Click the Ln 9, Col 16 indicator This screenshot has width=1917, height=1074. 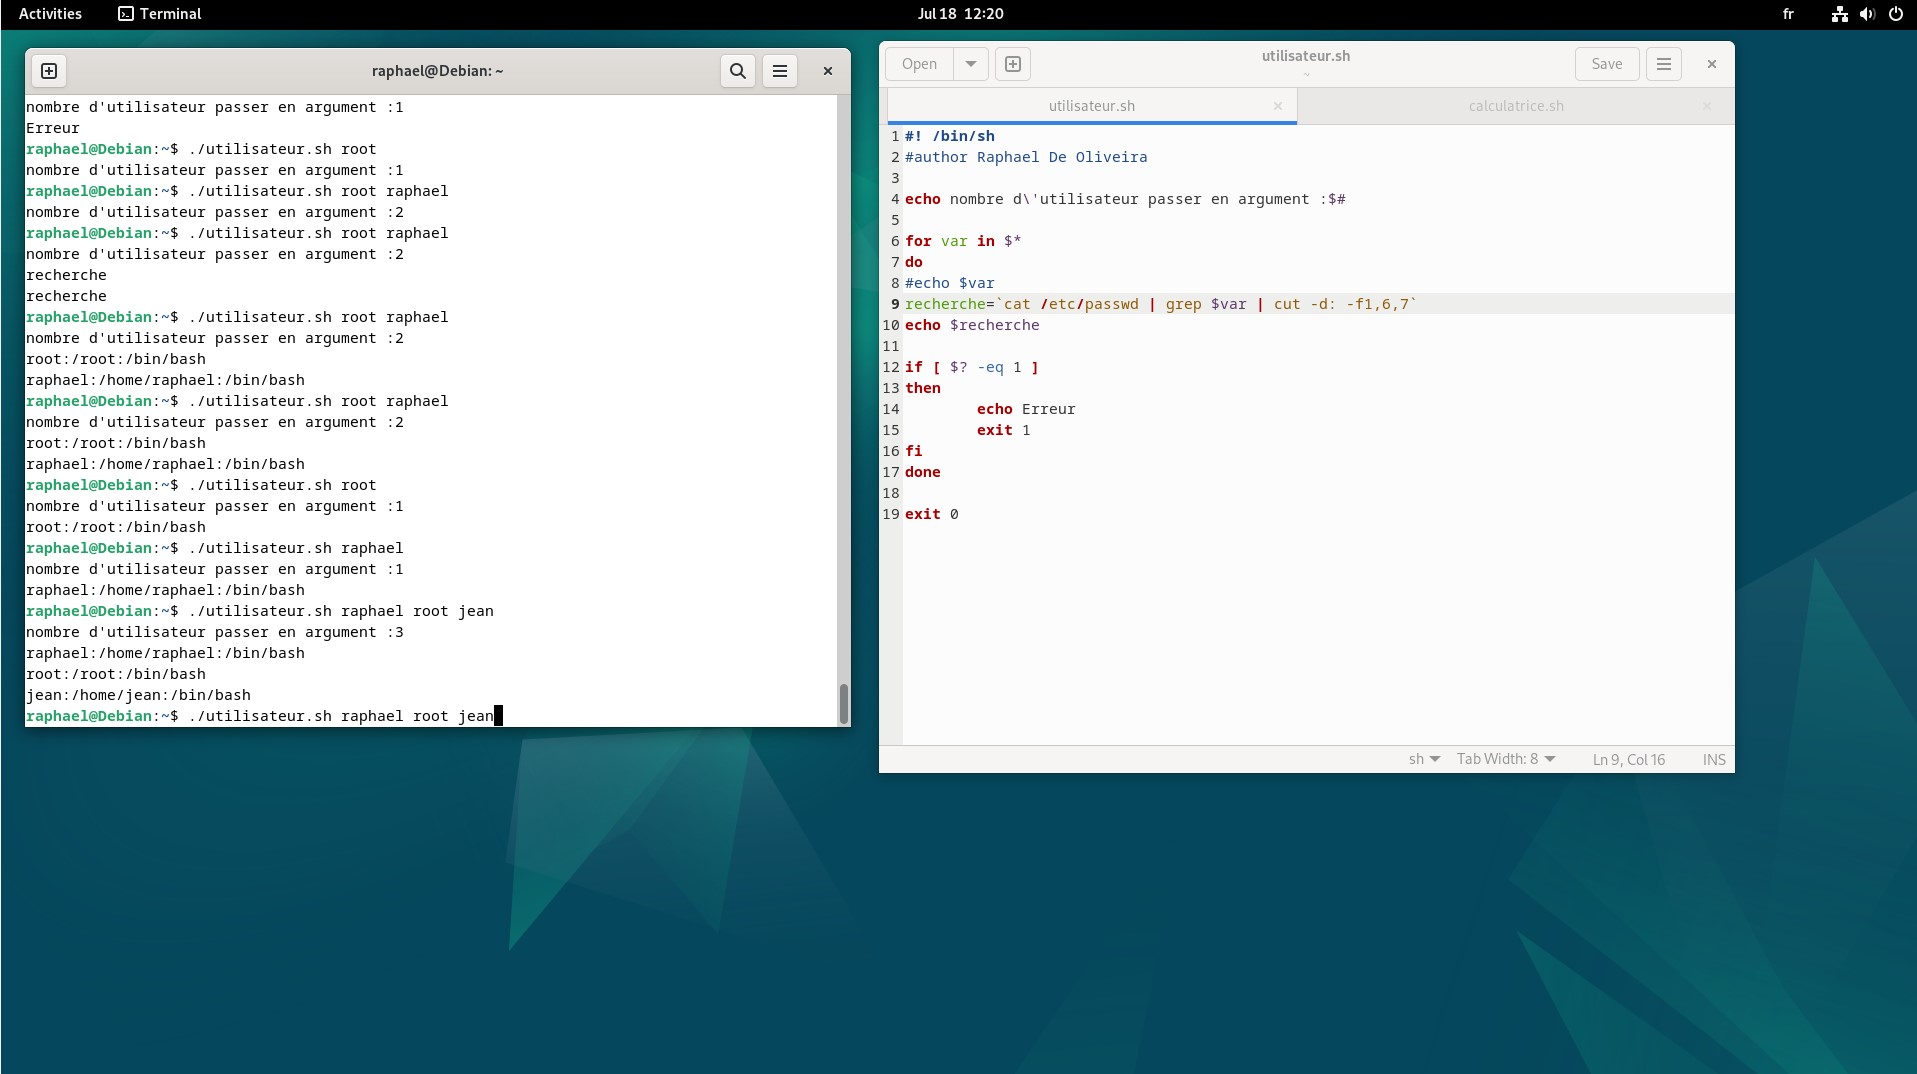click(1628, 759)
